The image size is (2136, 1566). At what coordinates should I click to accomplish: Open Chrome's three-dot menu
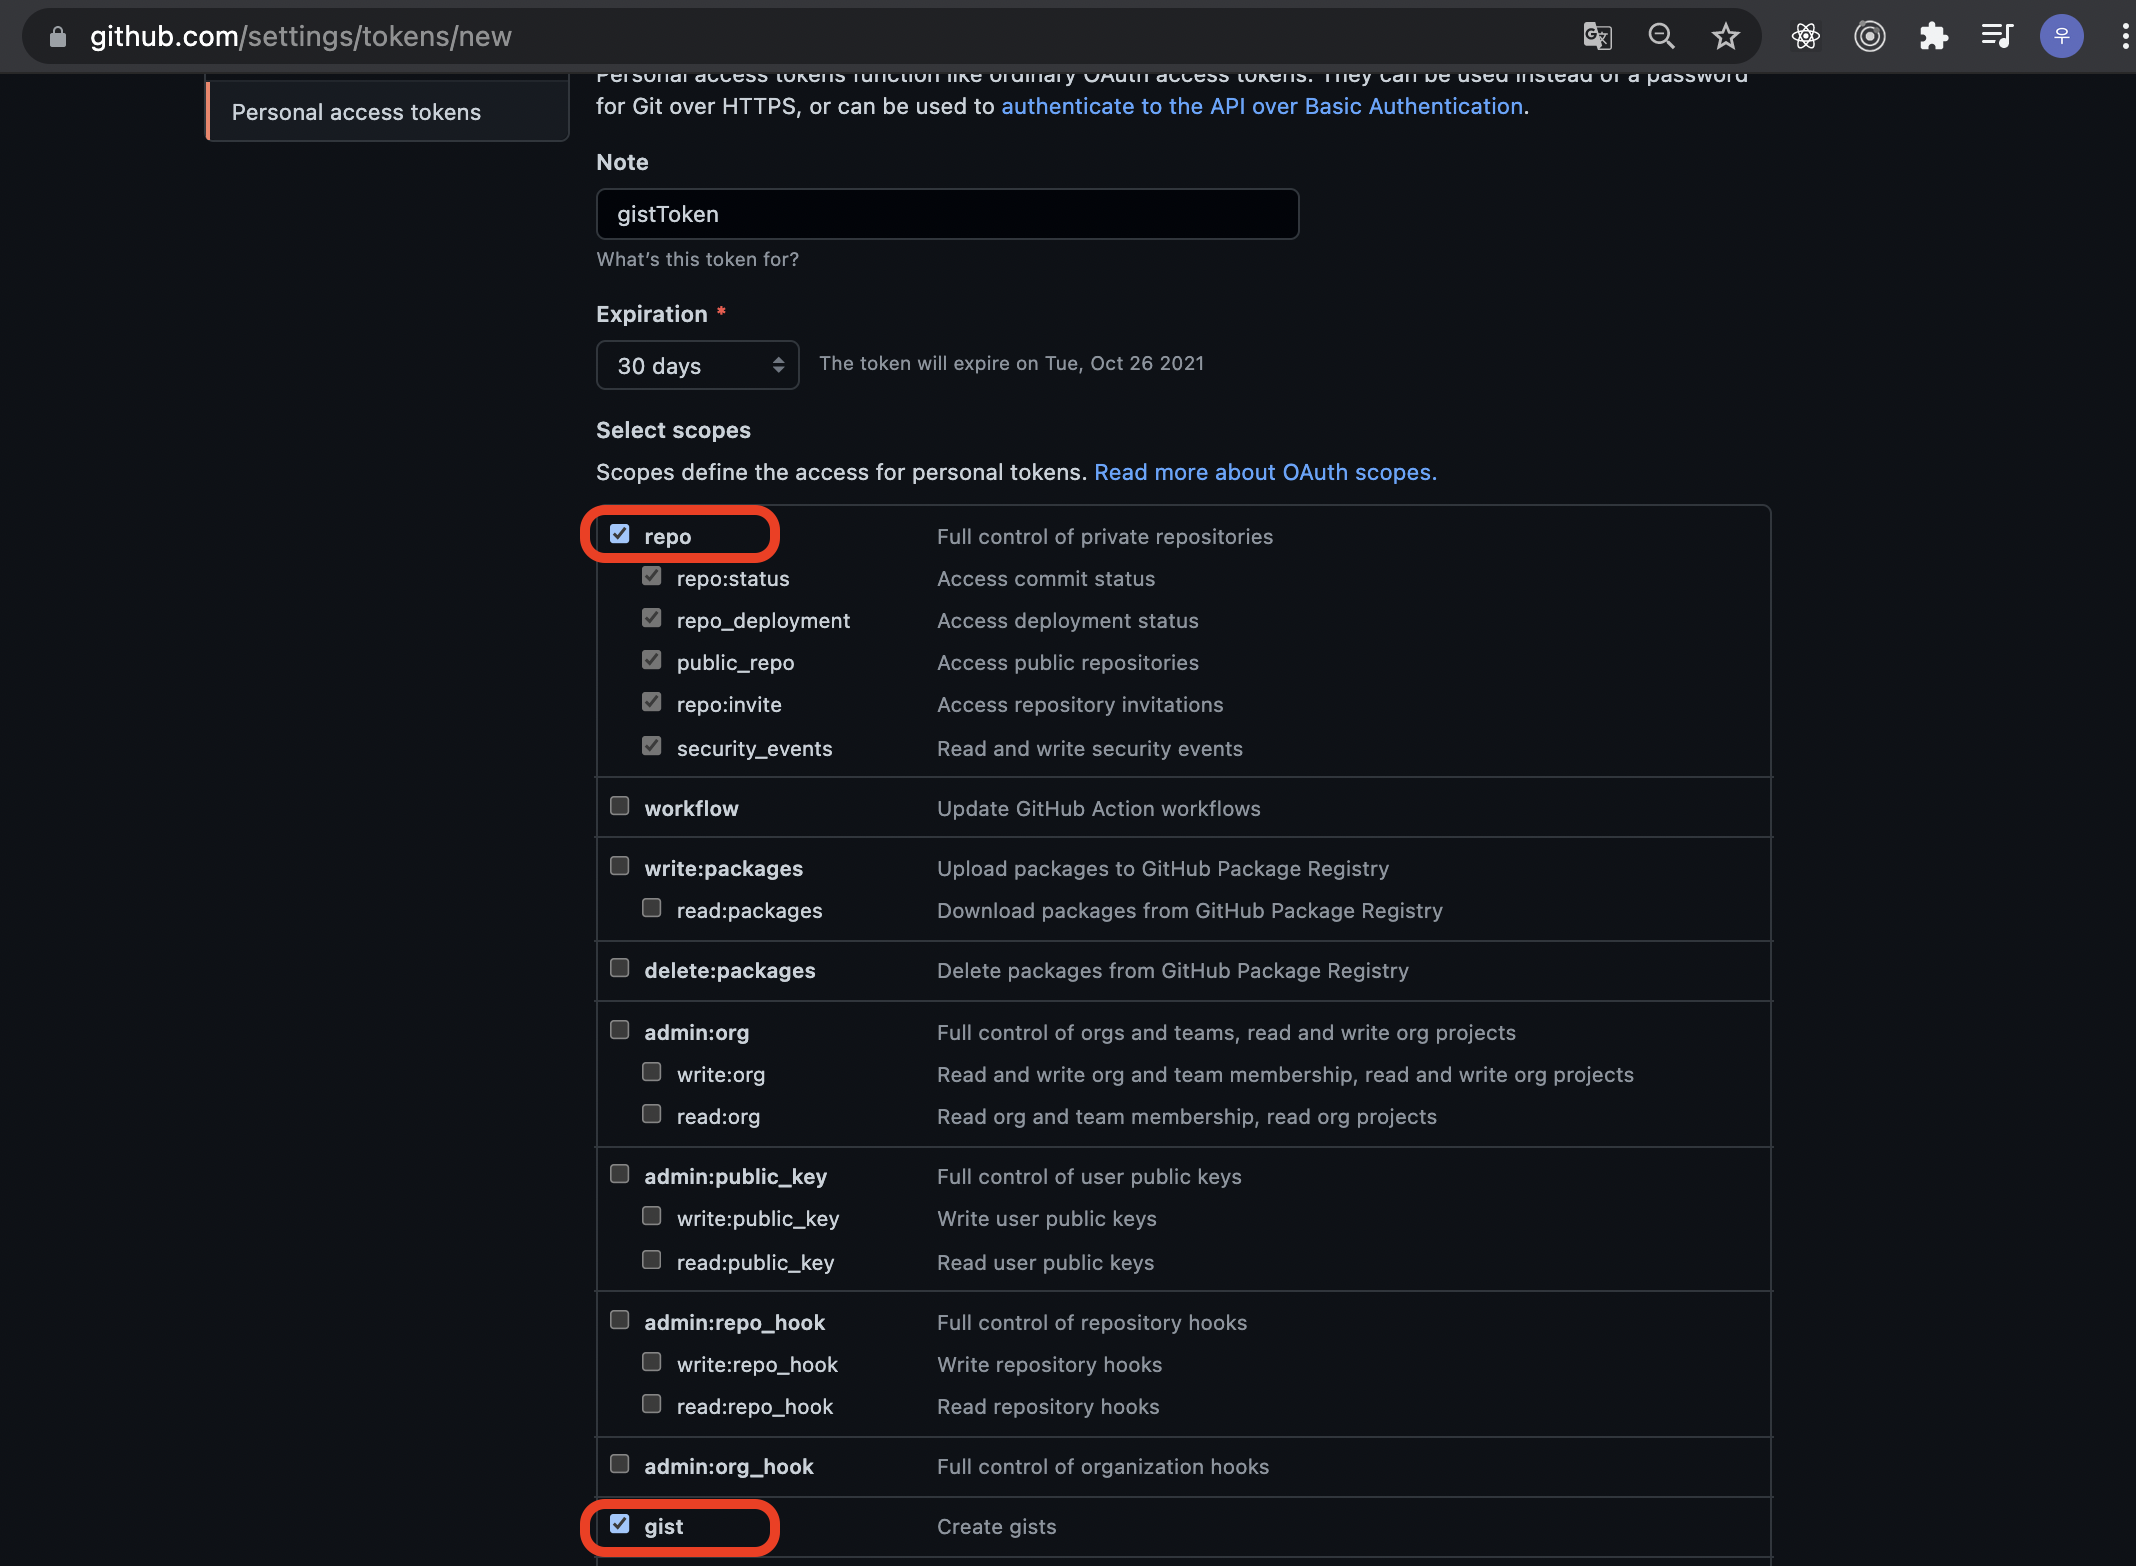pyautogui.click(x=2124, y=37)
